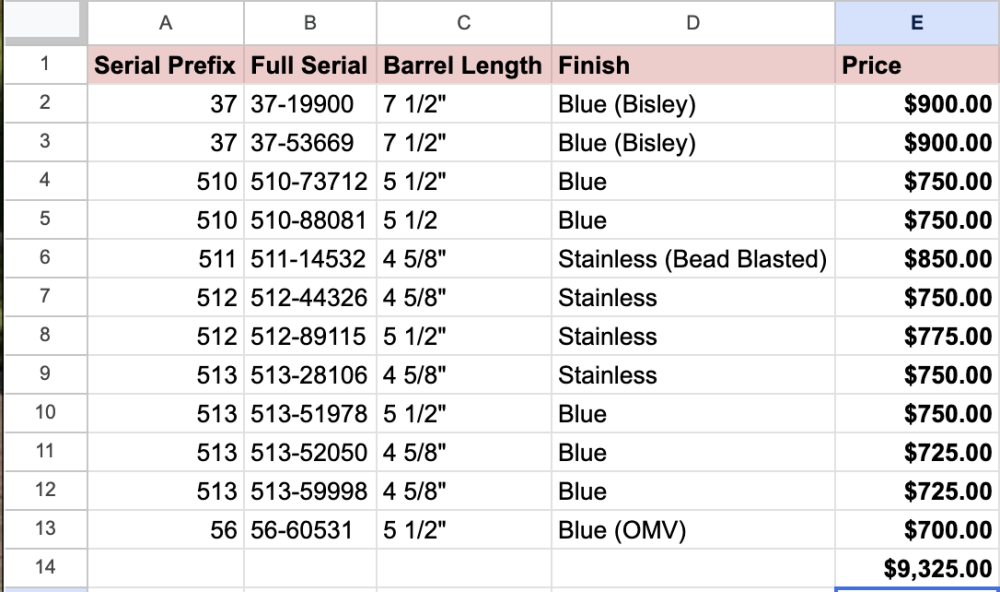Image resolution: width=1000 pixels, height=592 pixels.
Task: Select row 6 header
Action: tap(45, 258)
